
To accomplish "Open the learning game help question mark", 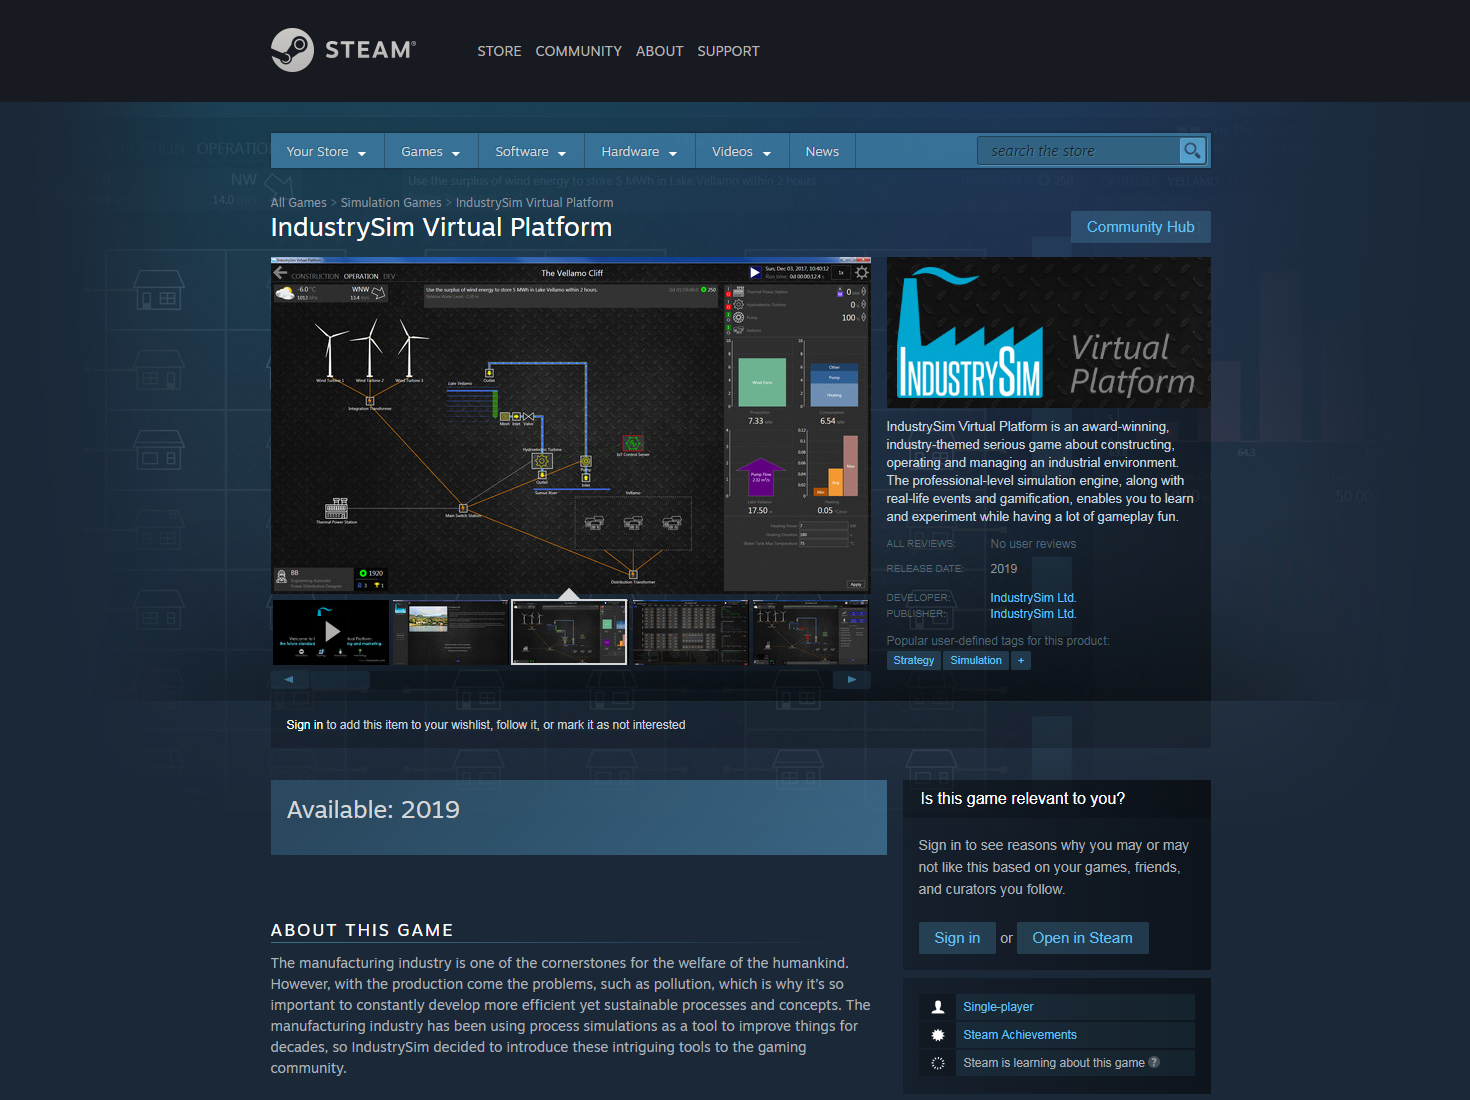I will 1154,1062.
